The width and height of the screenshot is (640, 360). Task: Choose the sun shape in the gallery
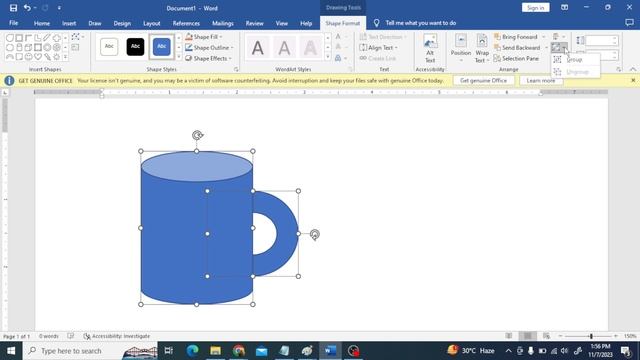click(57, 57)
